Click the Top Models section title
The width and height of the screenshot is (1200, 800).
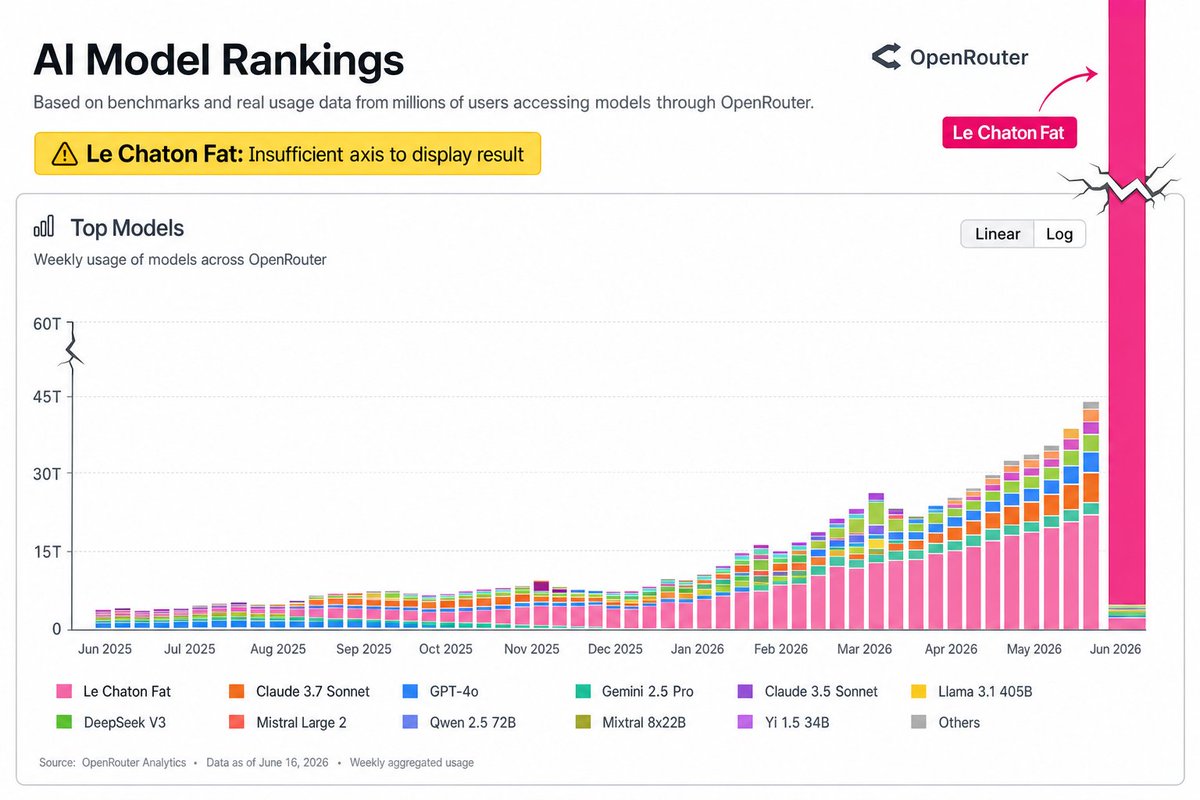click(127, 228)
